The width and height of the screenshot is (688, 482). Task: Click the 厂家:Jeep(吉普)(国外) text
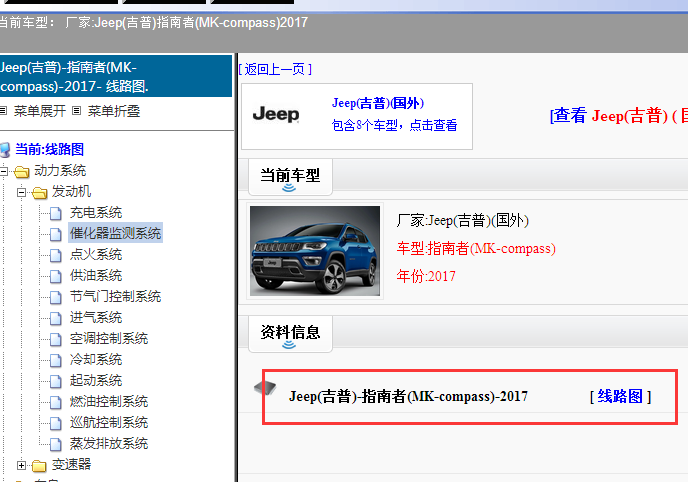click(462, 220)
